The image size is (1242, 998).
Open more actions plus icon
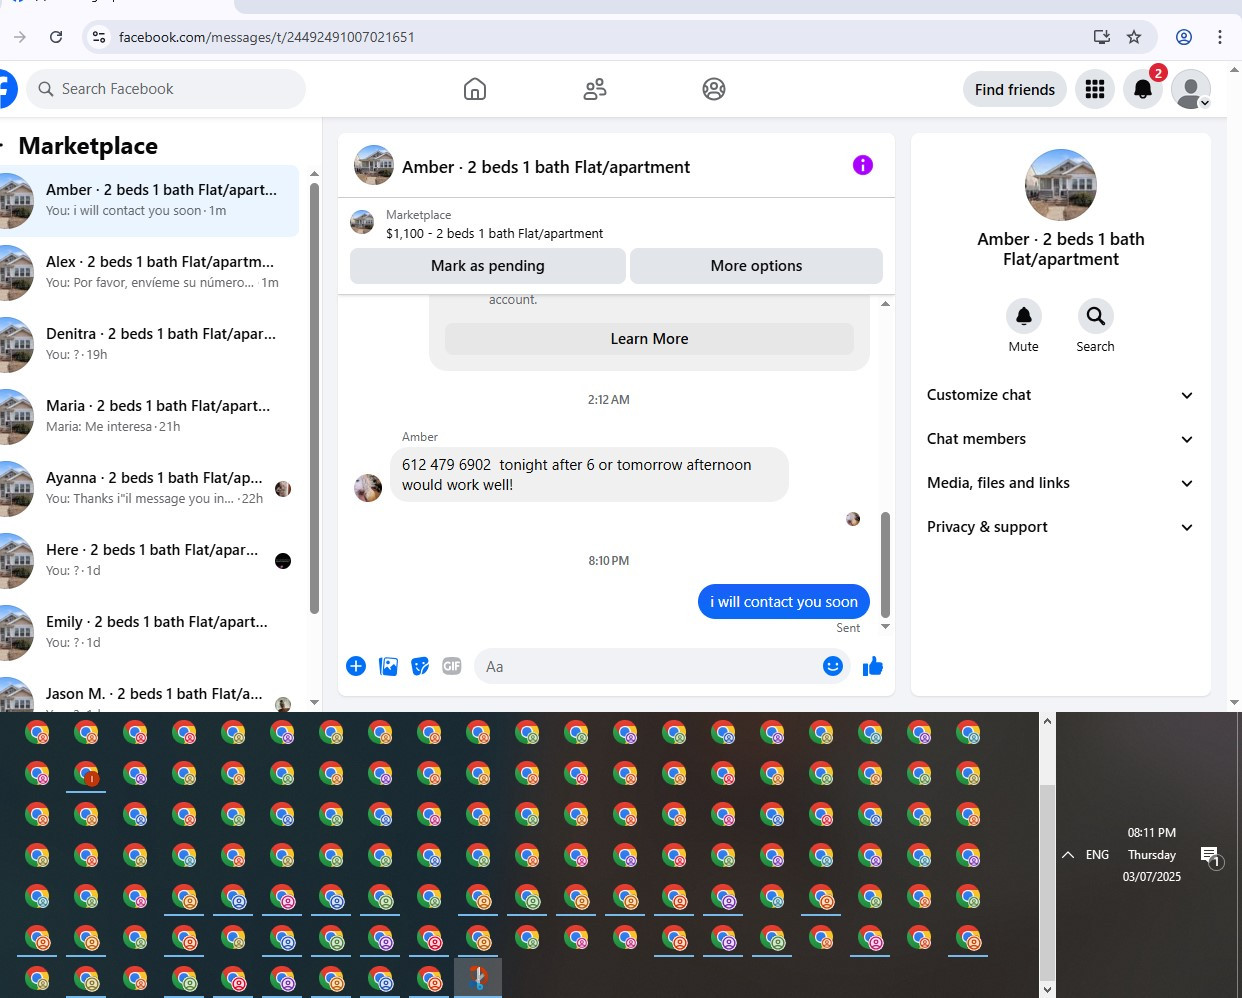coord(356,666)
